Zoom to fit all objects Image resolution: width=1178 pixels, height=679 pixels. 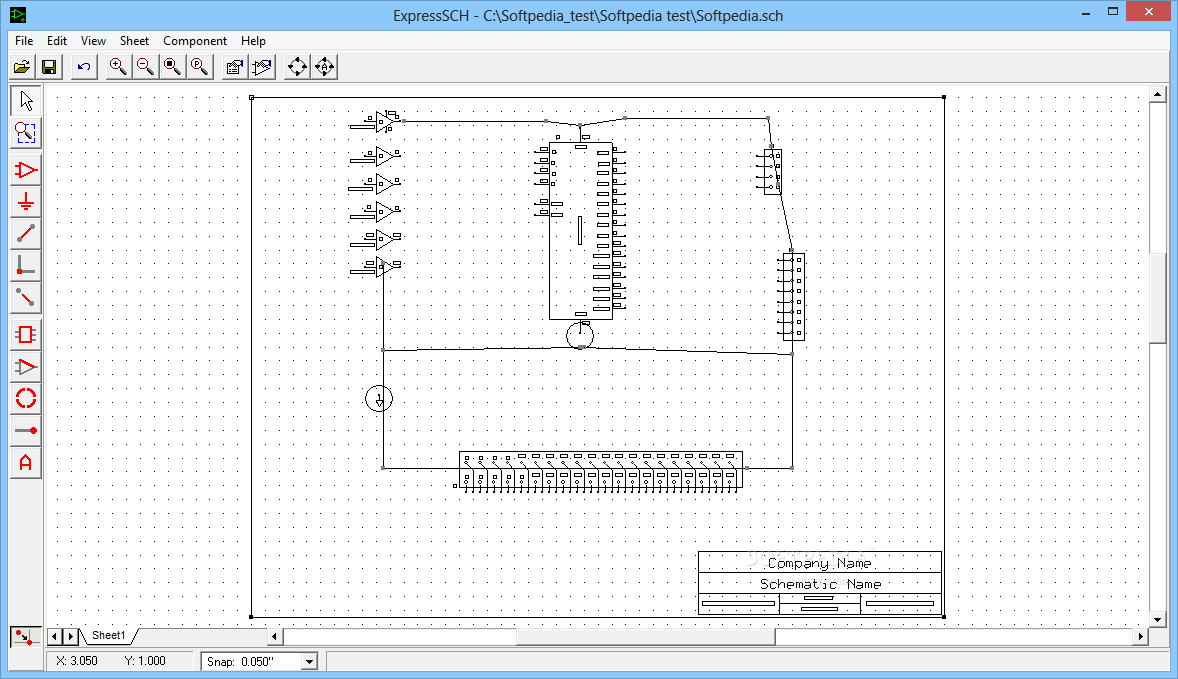click(172, 67)
